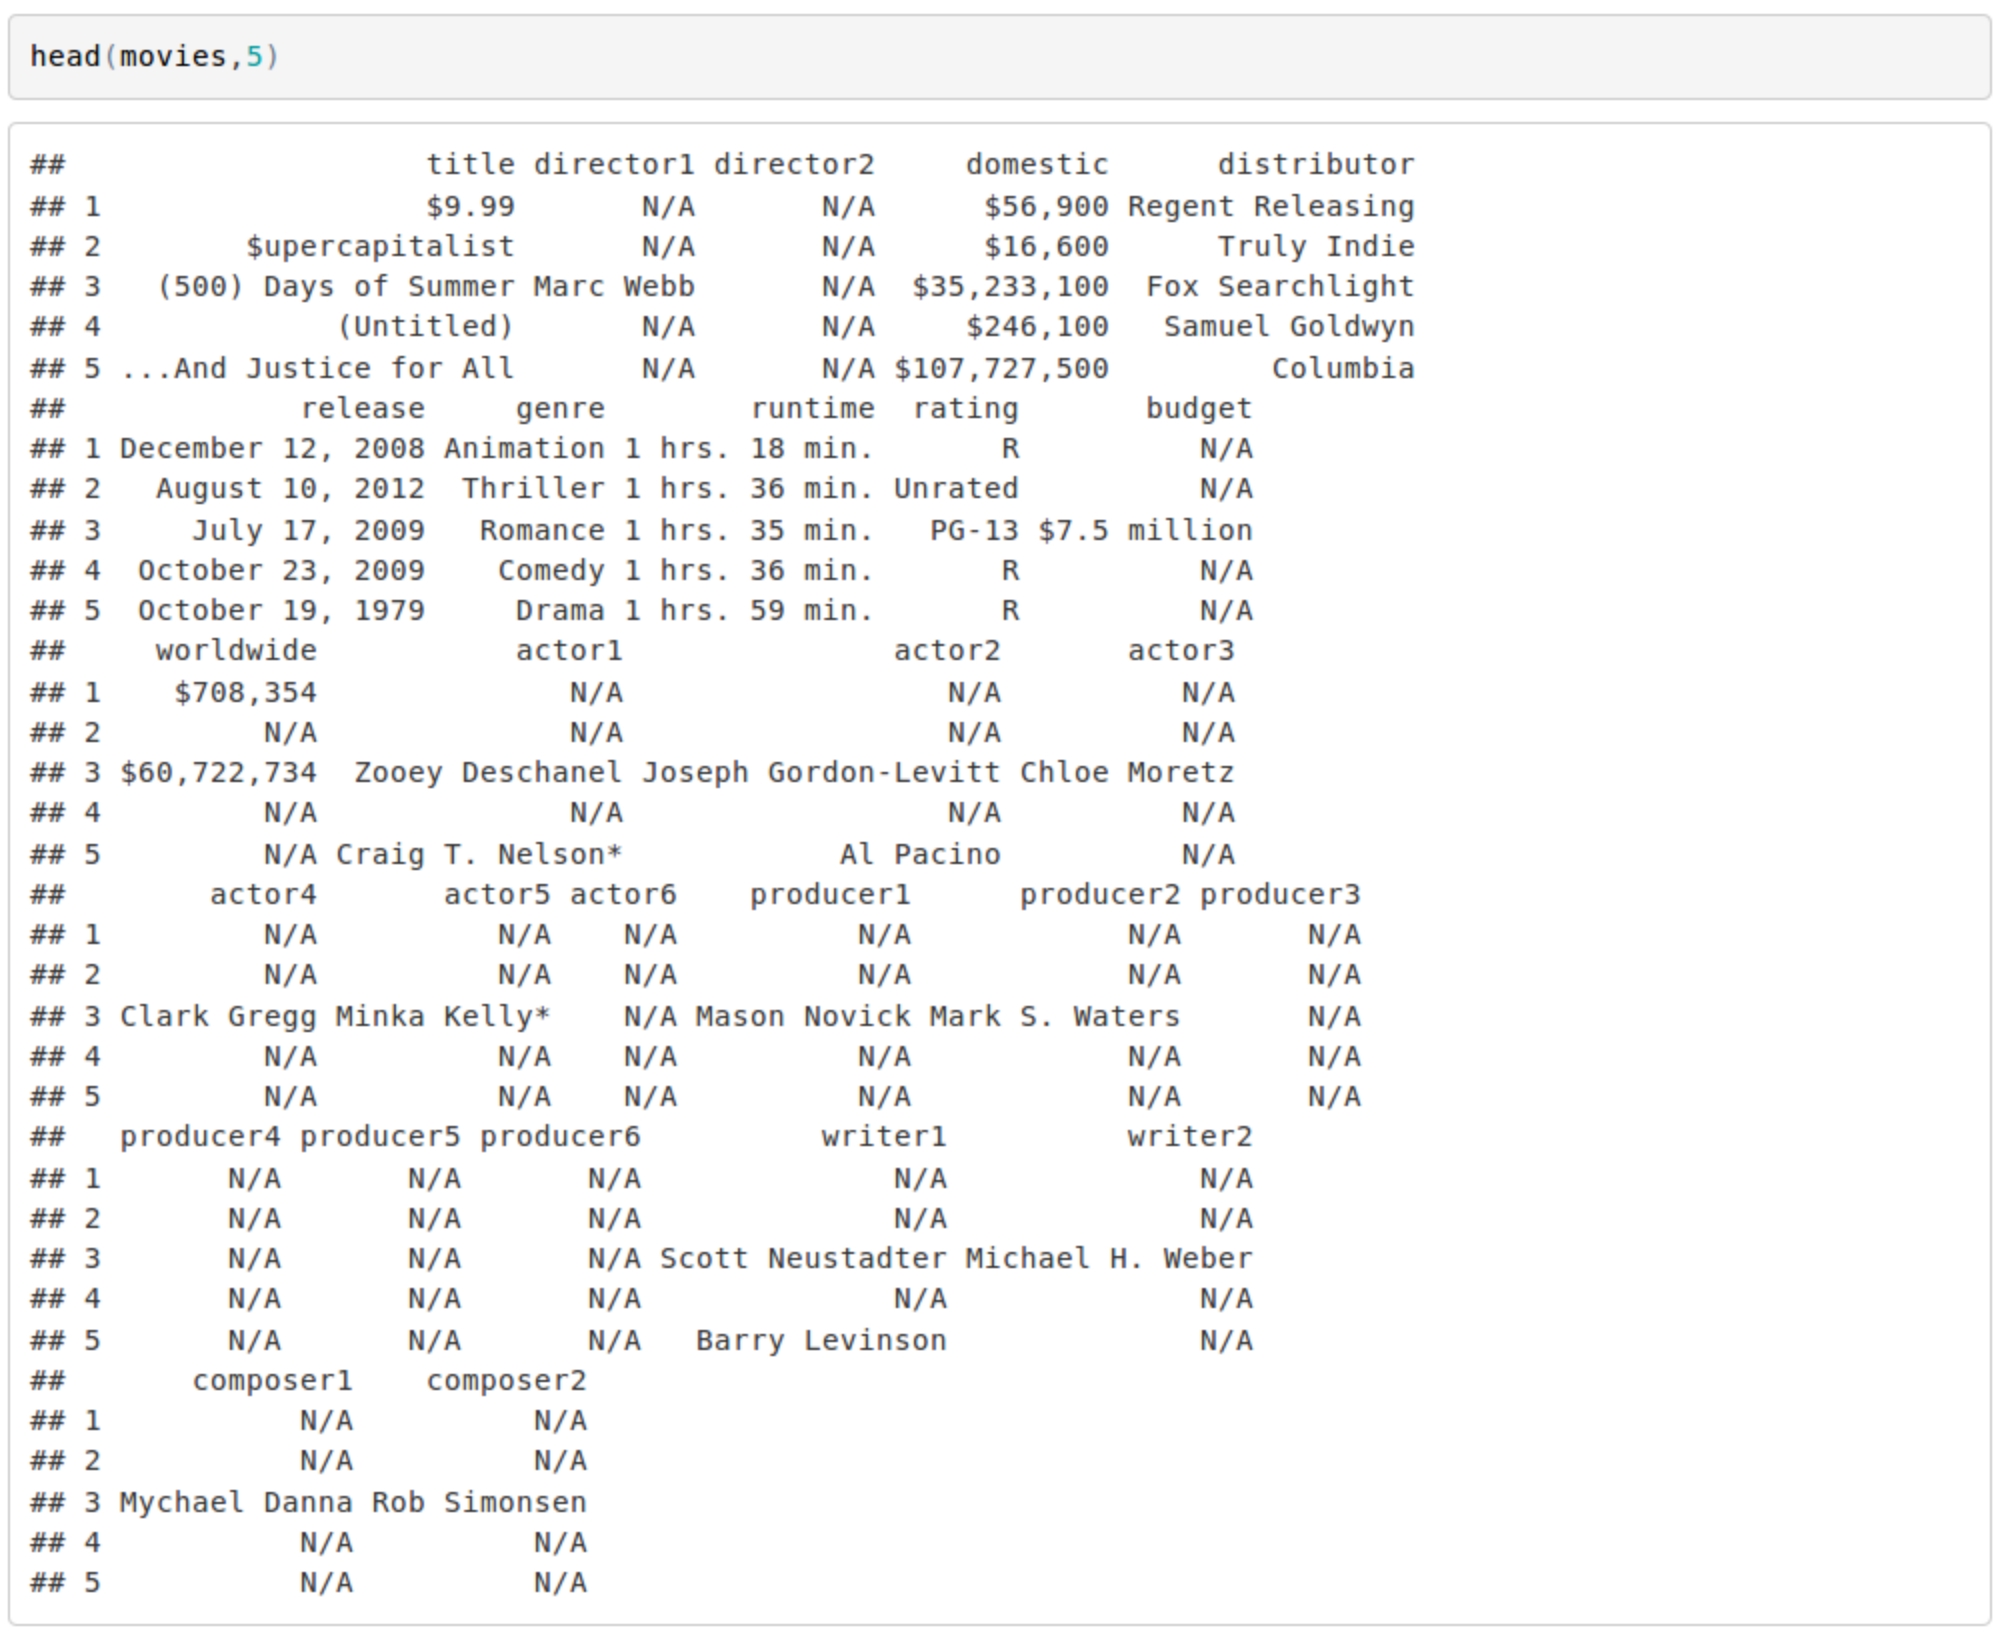Click the head function name in code
The height and width of the screenshot is (1644, 2010).
point(65,56)
